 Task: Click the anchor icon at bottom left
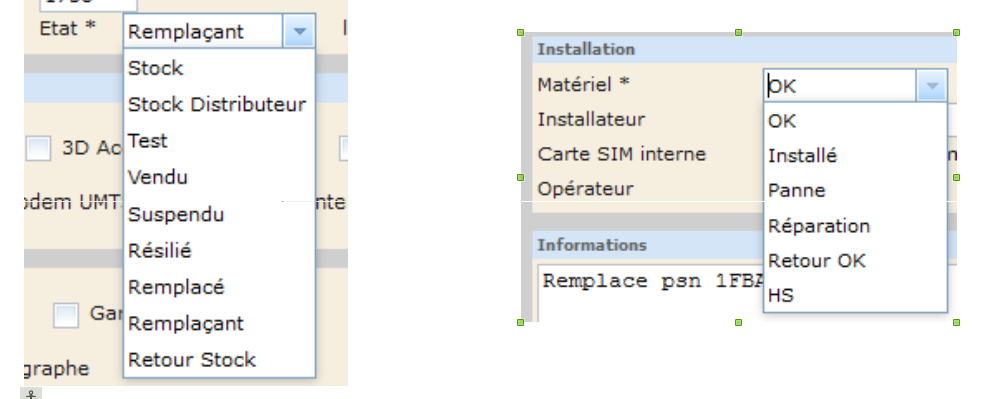pyautogui.click(x=31, y=395)
